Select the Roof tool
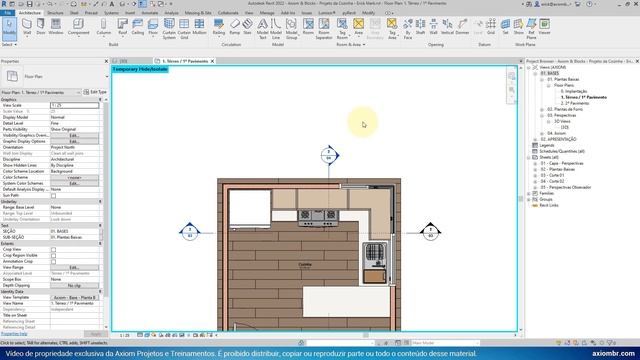Viewport: 640px width, 360px height. (x=122, y=27)
